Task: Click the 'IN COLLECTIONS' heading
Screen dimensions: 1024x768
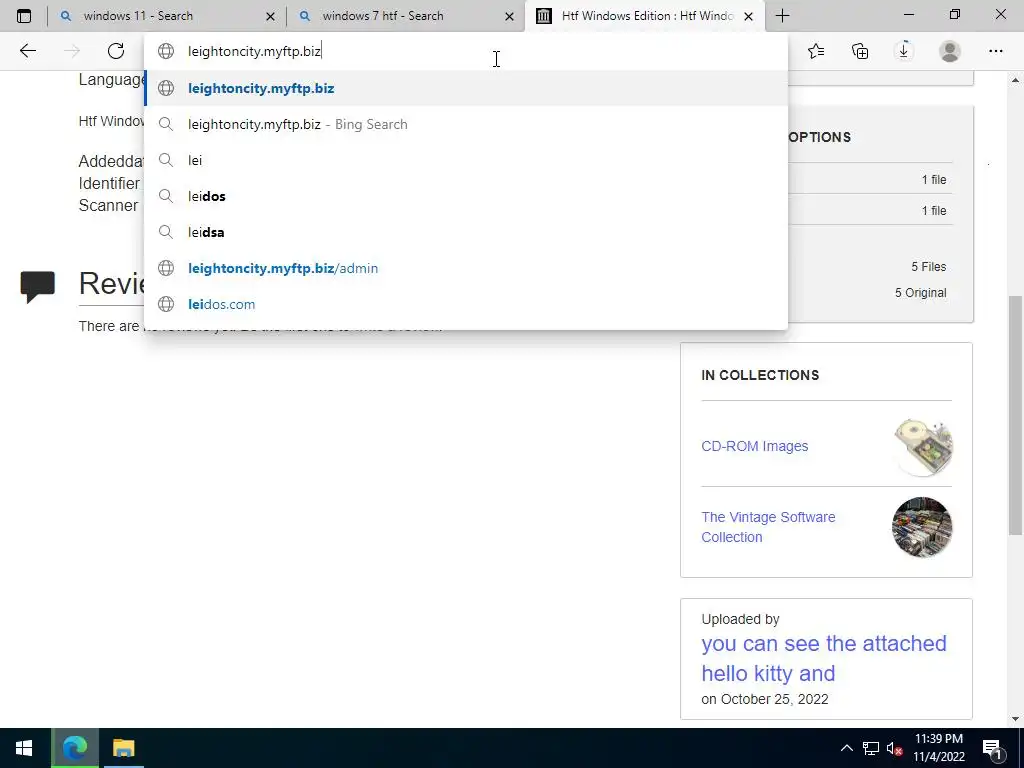Action: pos(760,375)
